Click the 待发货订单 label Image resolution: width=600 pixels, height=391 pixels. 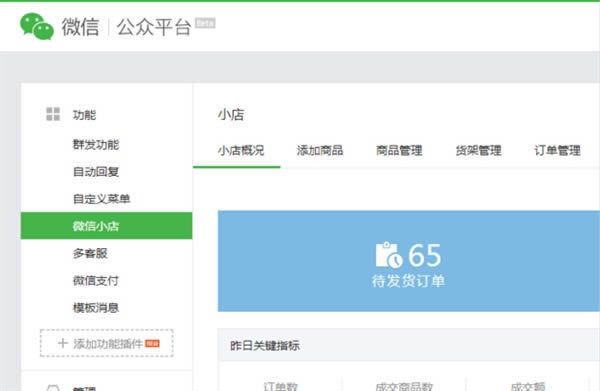[408, 281]
